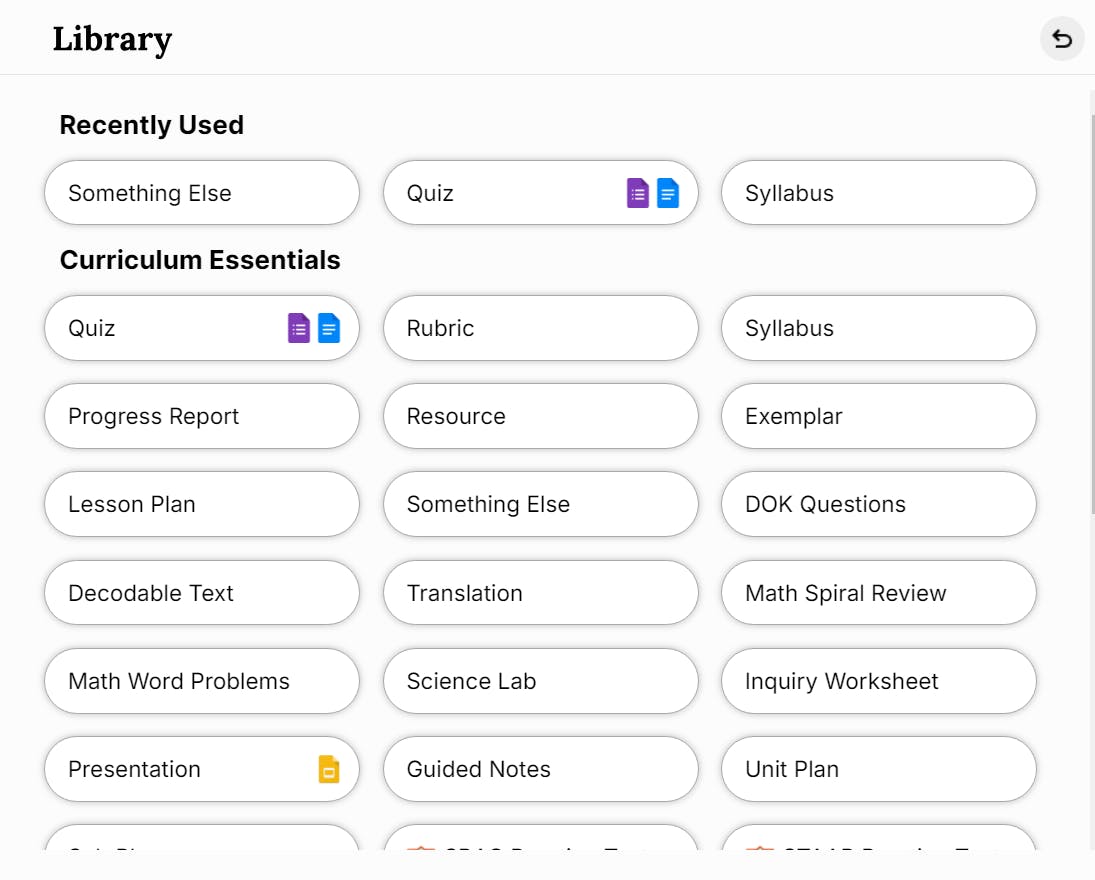Launch the Science Lab option

pos(540,681)
